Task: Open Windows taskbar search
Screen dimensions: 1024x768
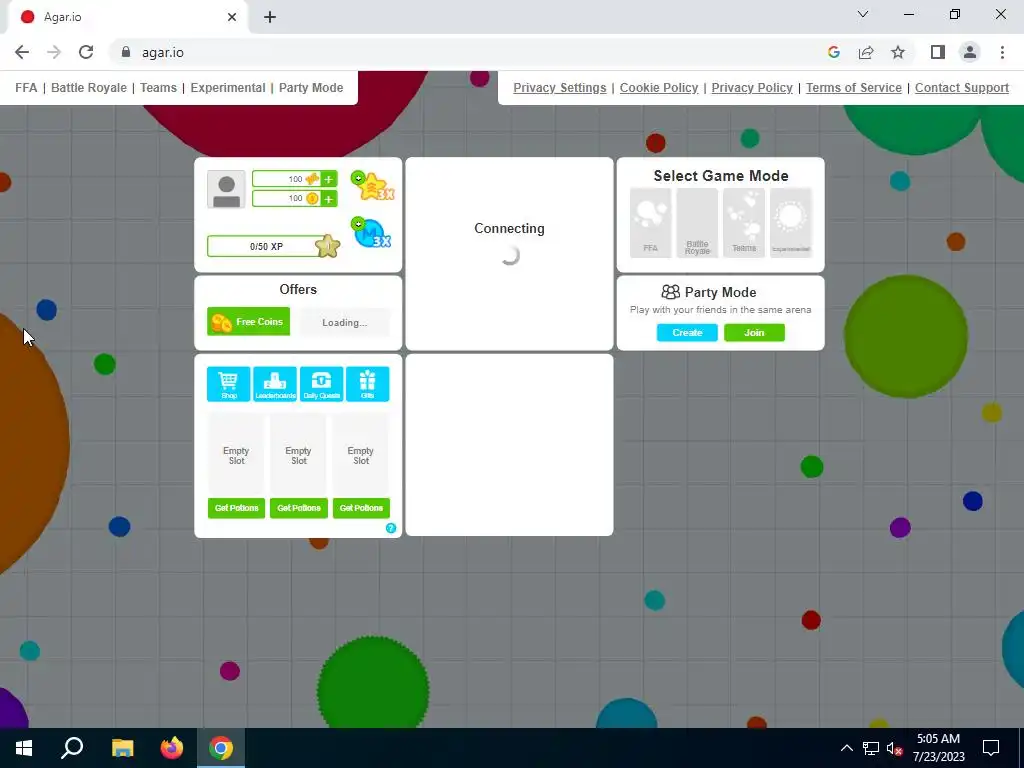Action: coord(72,748)
